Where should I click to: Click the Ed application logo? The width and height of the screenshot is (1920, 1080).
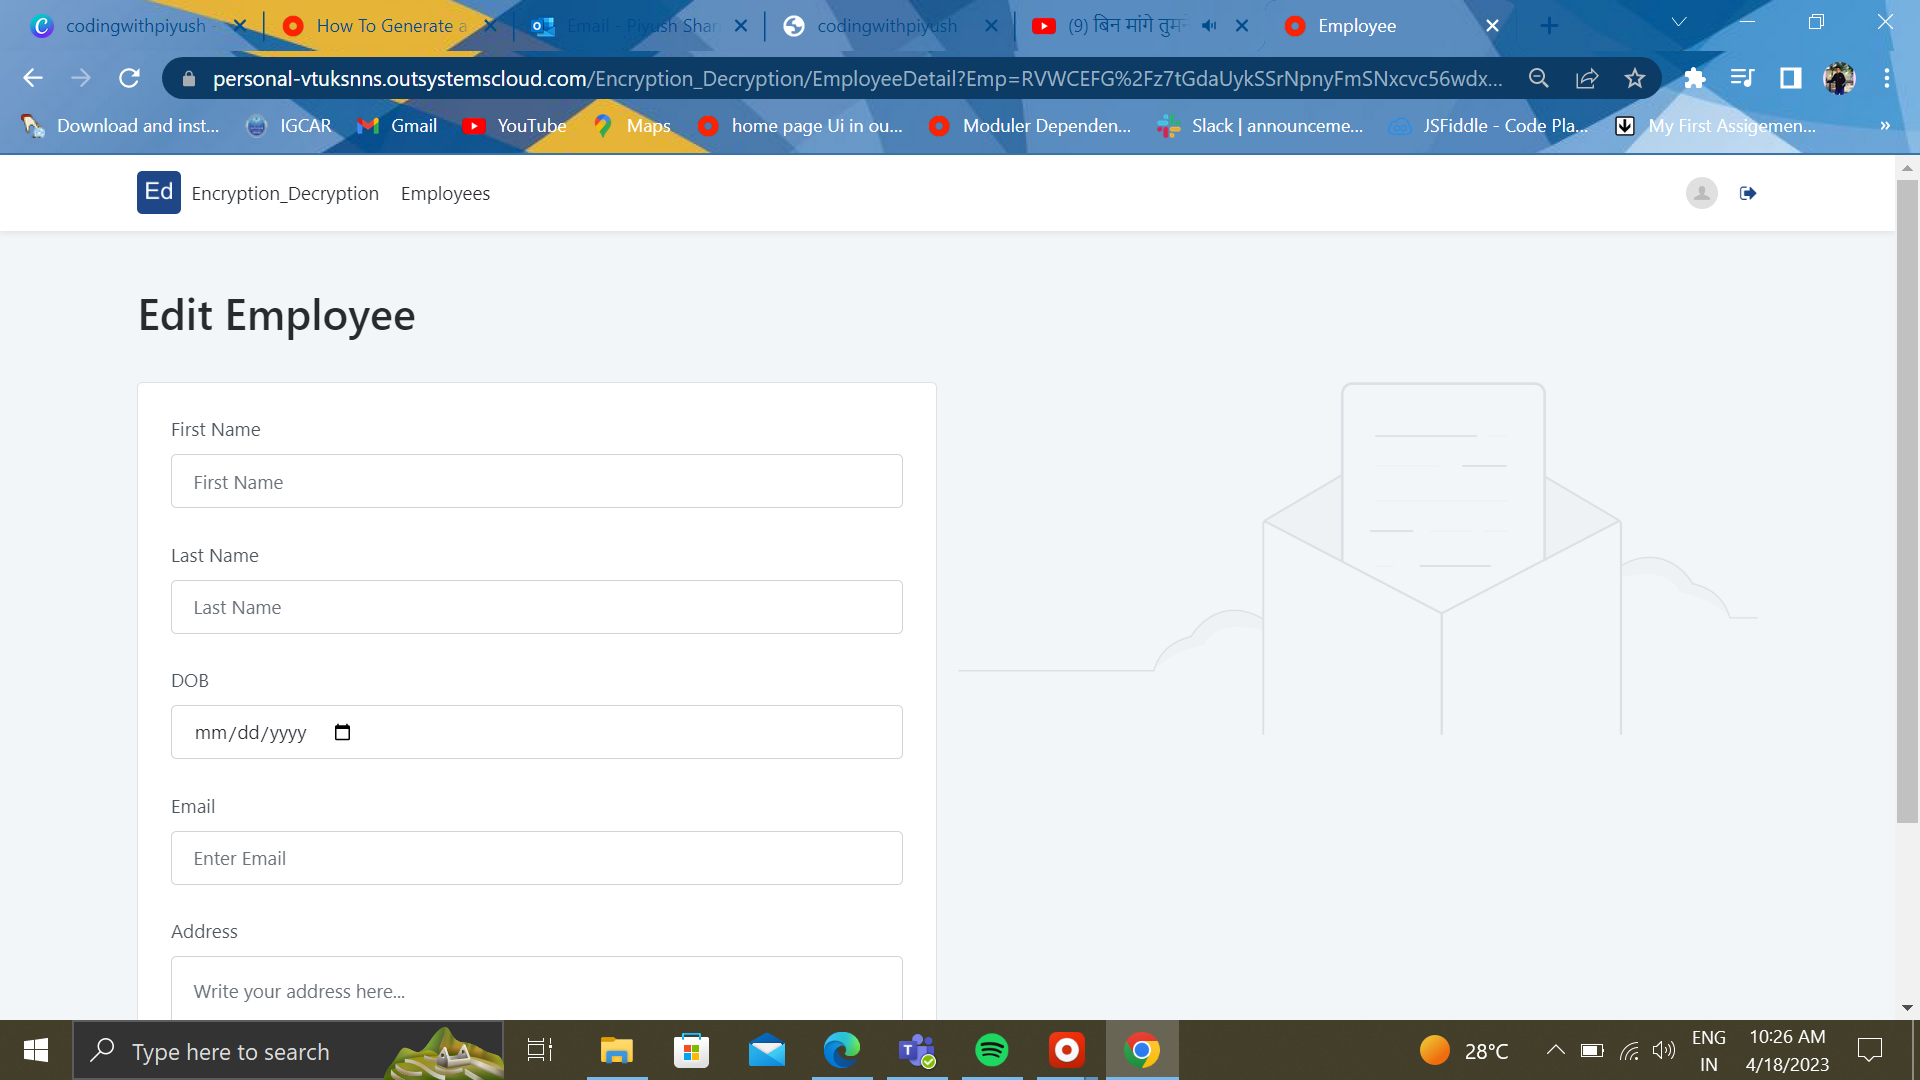(x=158, y=192)
